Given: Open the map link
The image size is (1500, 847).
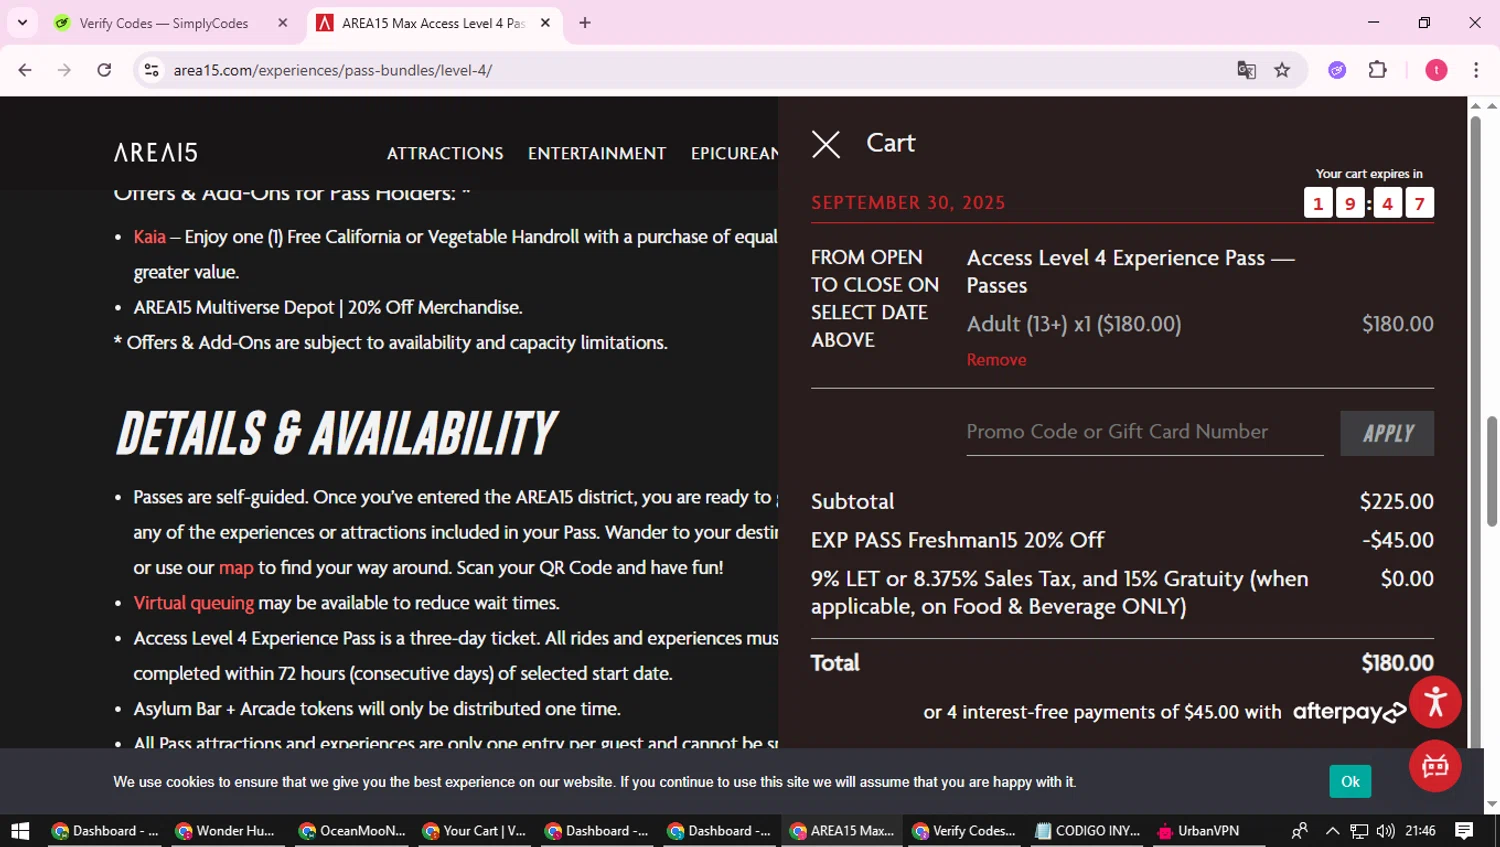Looking at the screenshot, I should [236, 568].
